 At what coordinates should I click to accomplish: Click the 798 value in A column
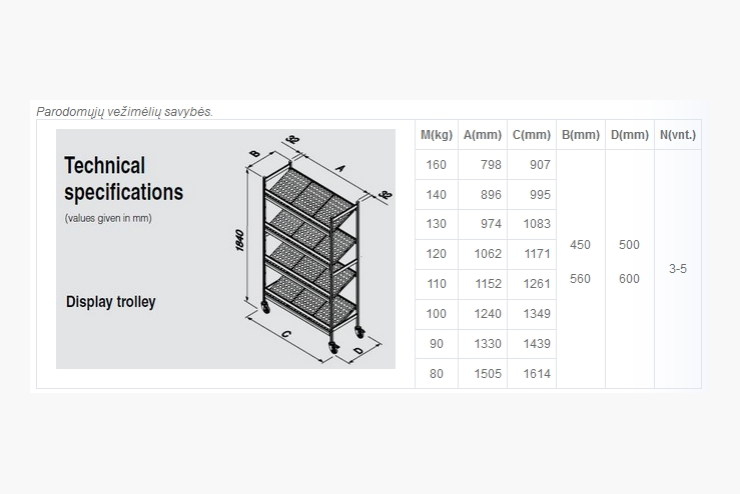tap(491, 165)
